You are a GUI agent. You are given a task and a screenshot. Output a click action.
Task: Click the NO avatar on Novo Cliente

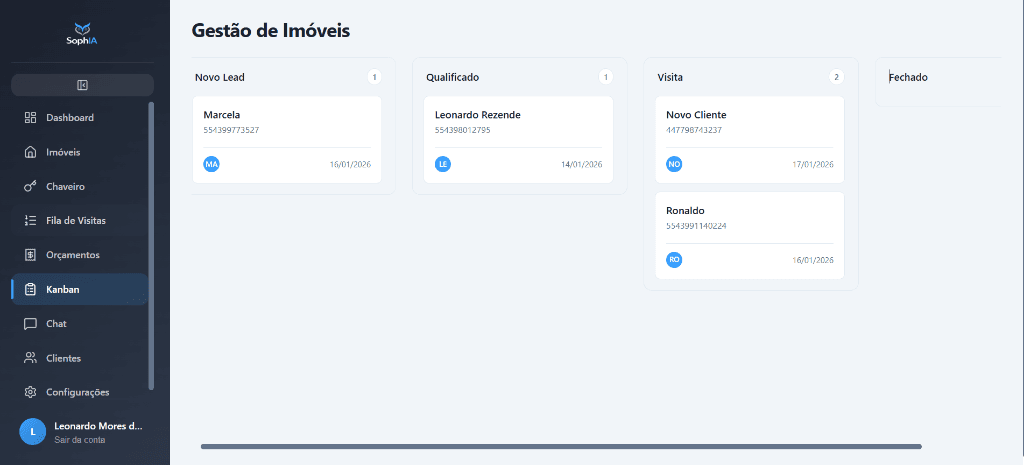[x=674, y=164]
